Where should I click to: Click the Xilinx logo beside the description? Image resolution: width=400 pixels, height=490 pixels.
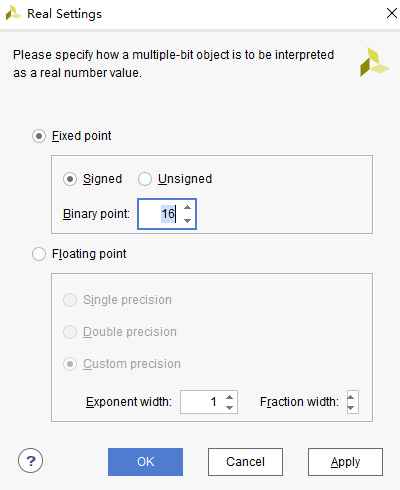tap(374, 62)
